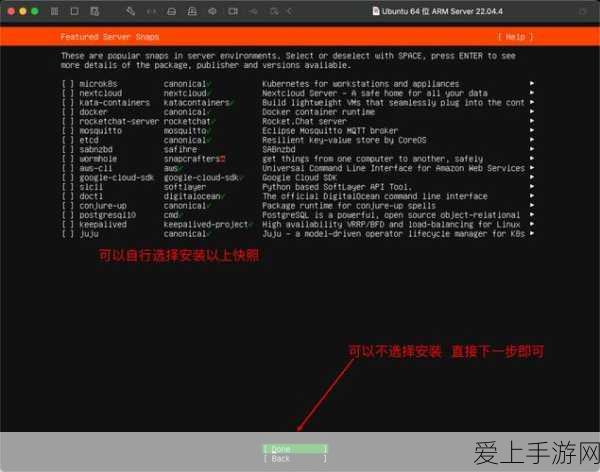Select the microk8s snap checkbox
The height and width of the screenshot is (472, 600).
68,84
